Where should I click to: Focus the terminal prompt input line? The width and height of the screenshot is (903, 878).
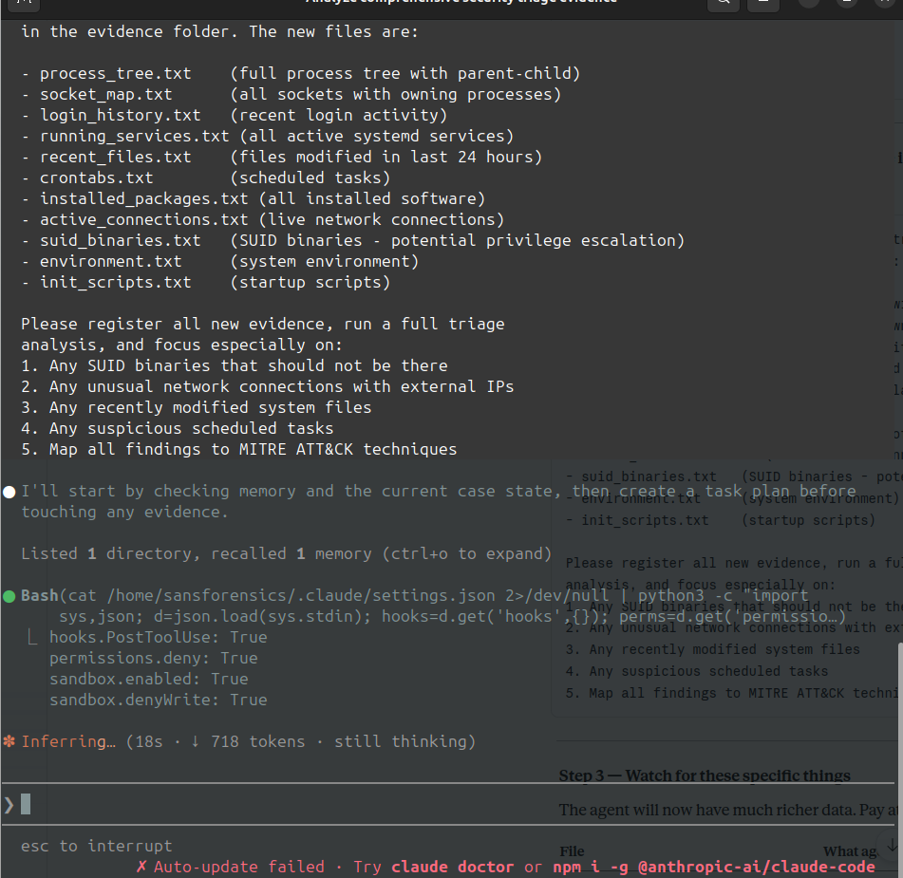449,804
